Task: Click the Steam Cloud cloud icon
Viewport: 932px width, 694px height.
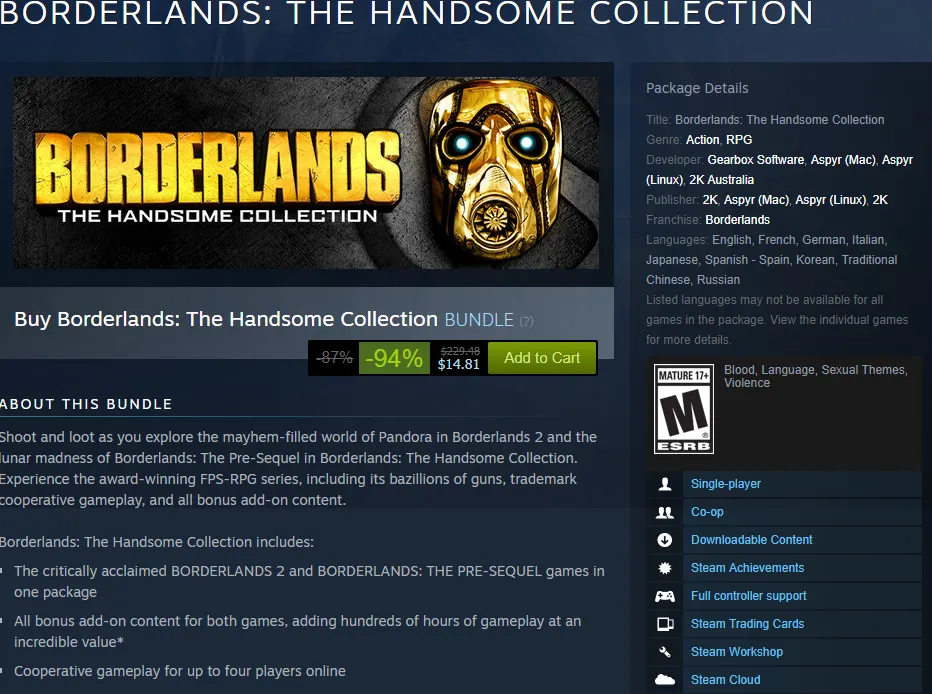Action: pyautogui.click(x=665, y=679)
